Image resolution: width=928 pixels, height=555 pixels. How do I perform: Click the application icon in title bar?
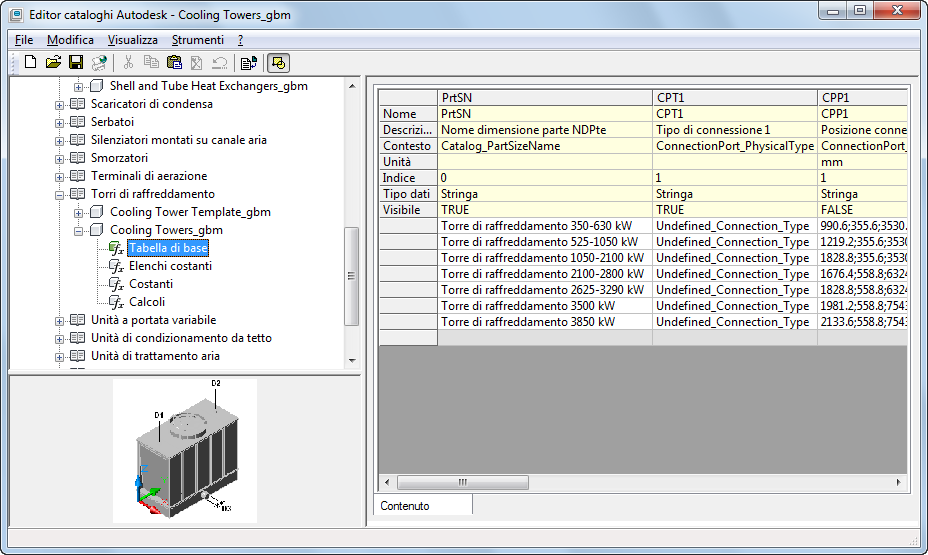[16, 15]
